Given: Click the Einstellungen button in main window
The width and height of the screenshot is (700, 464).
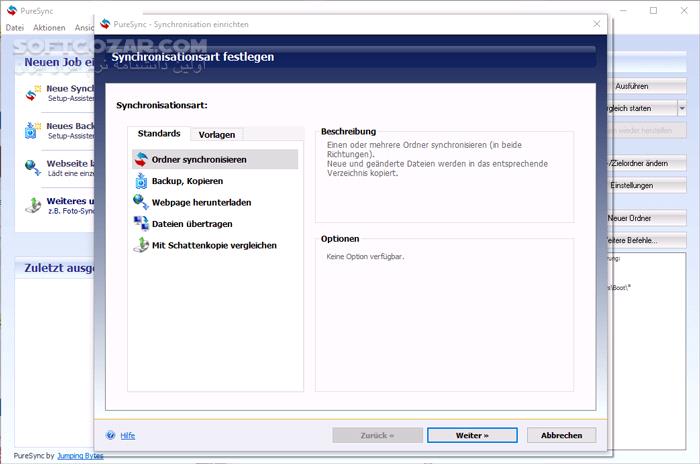Looking at the screenshot, I should [647, 185].
